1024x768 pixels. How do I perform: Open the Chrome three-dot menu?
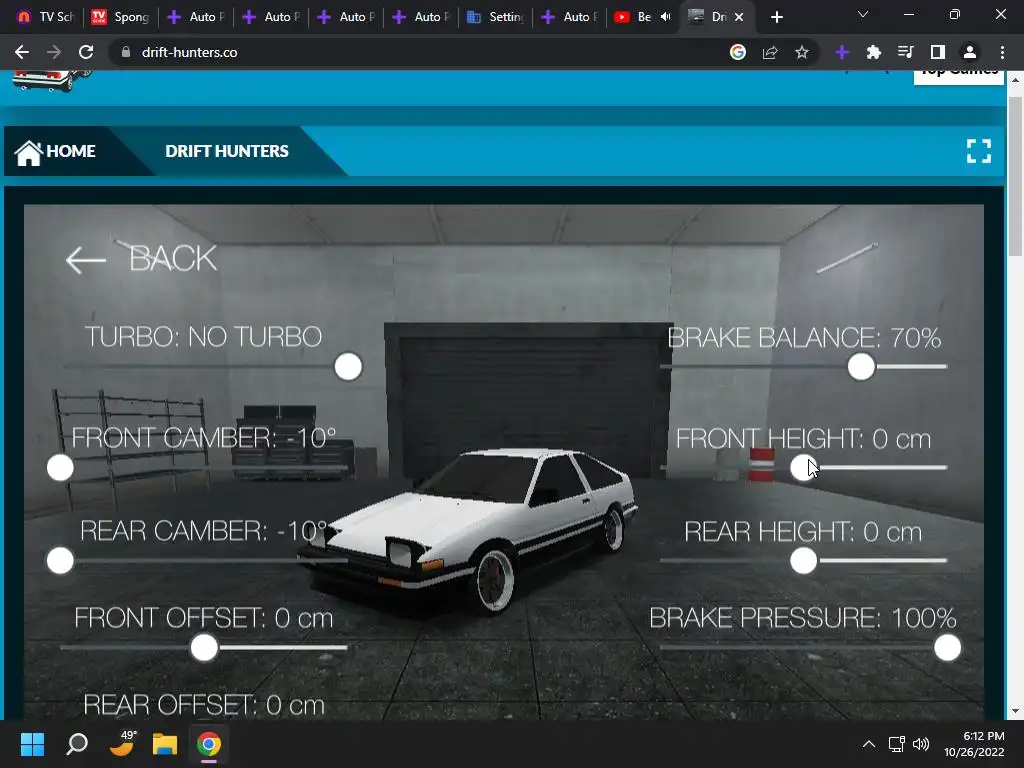pyautogui.click(x=1002, y=52)
